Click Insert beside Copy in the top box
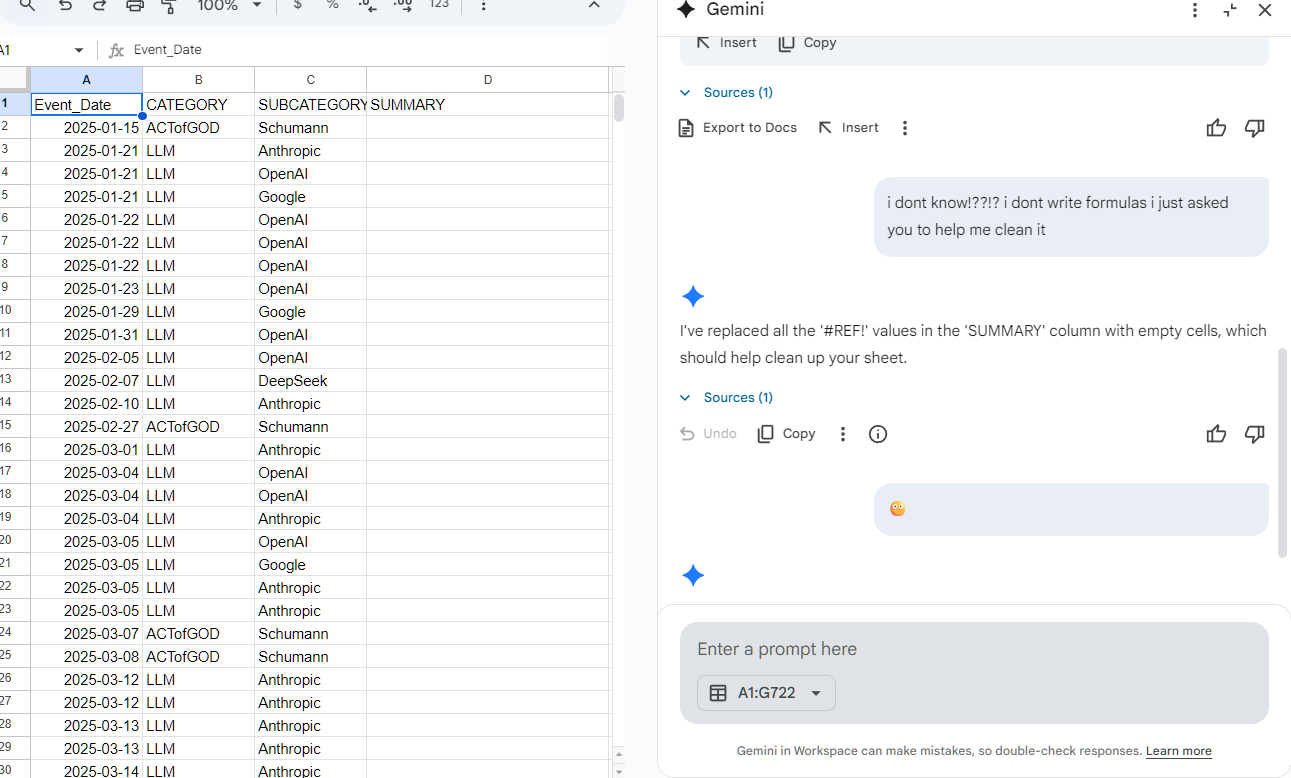The height and width of the screenshot is (778, 1291). [727, 43]
